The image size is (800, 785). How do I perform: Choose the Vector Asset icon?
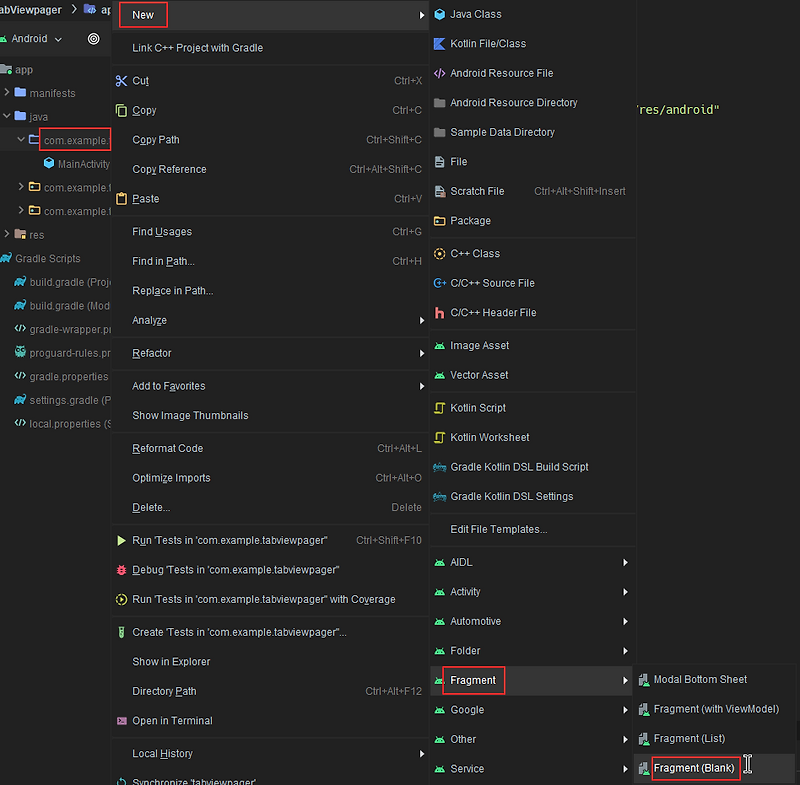click(440, 374)
